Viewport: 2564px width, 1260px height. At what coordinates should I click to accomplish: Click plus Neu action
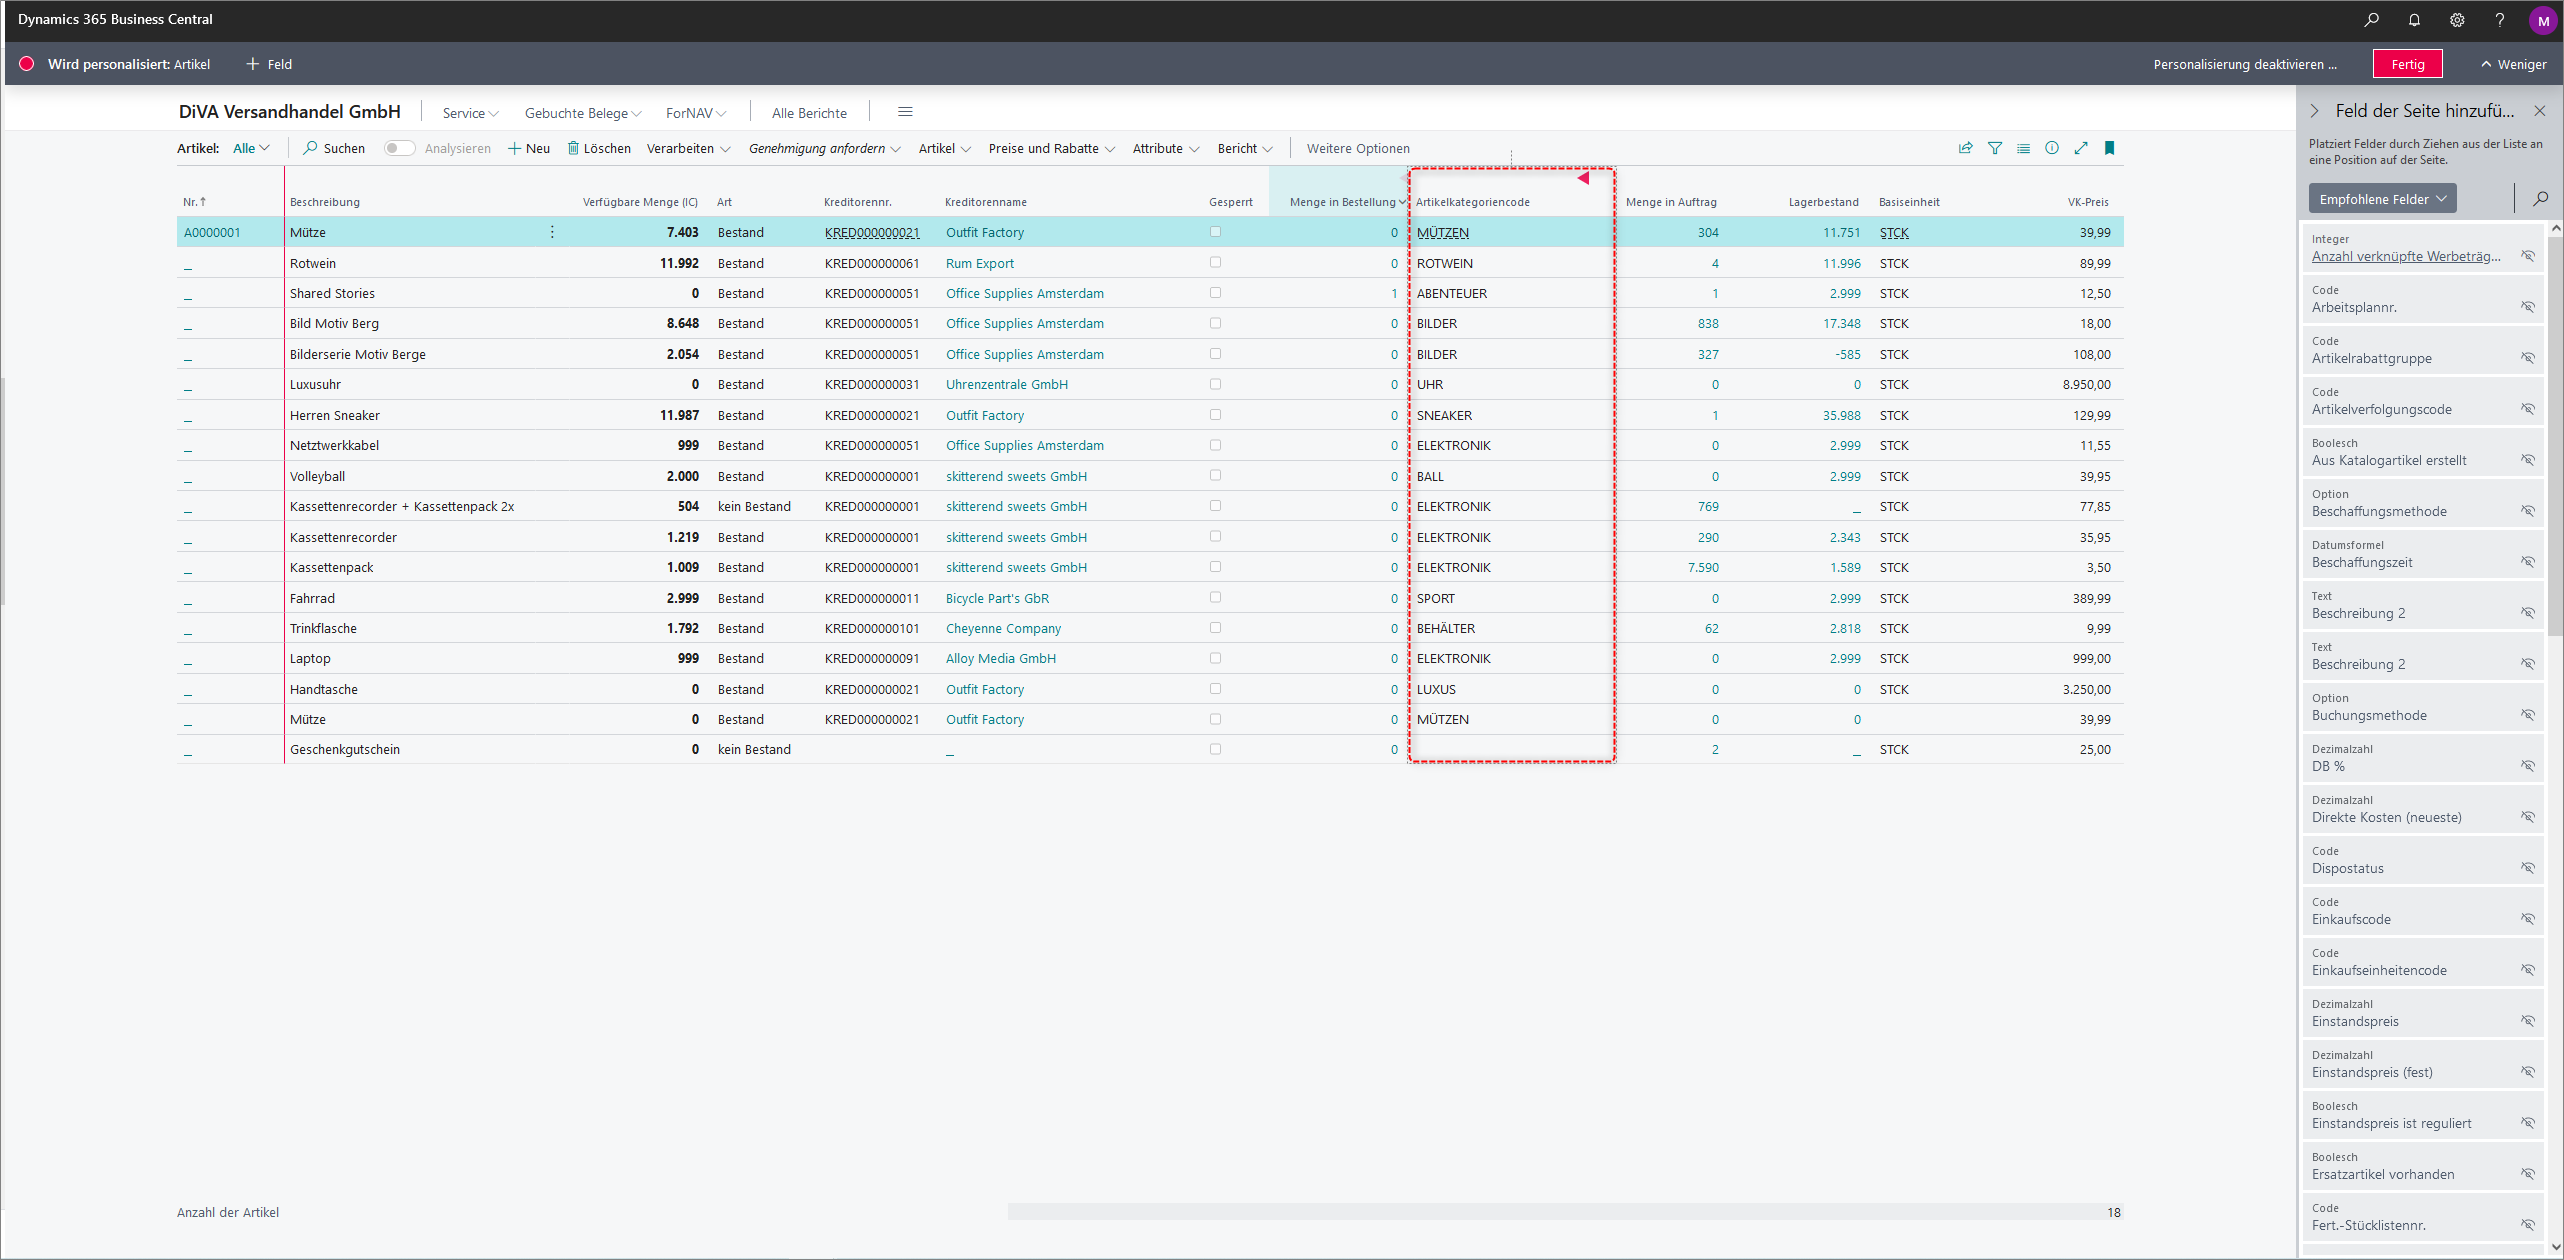tap(529, 148)
